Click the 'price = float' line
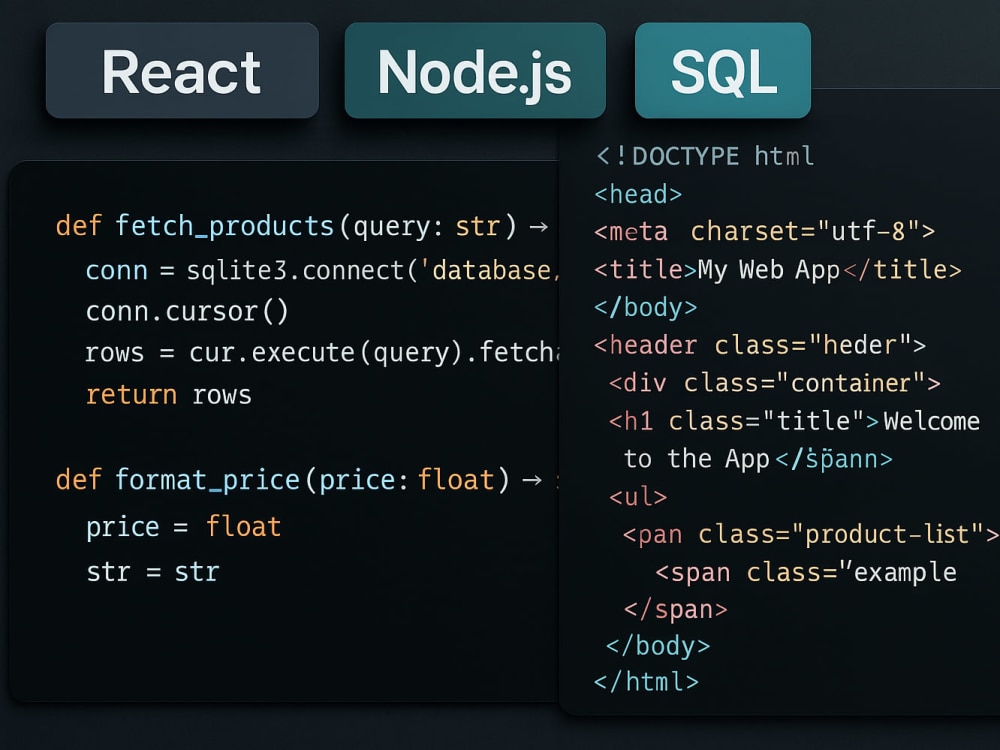This screenshot has width=1000, height=750. (x=184, y=527)
